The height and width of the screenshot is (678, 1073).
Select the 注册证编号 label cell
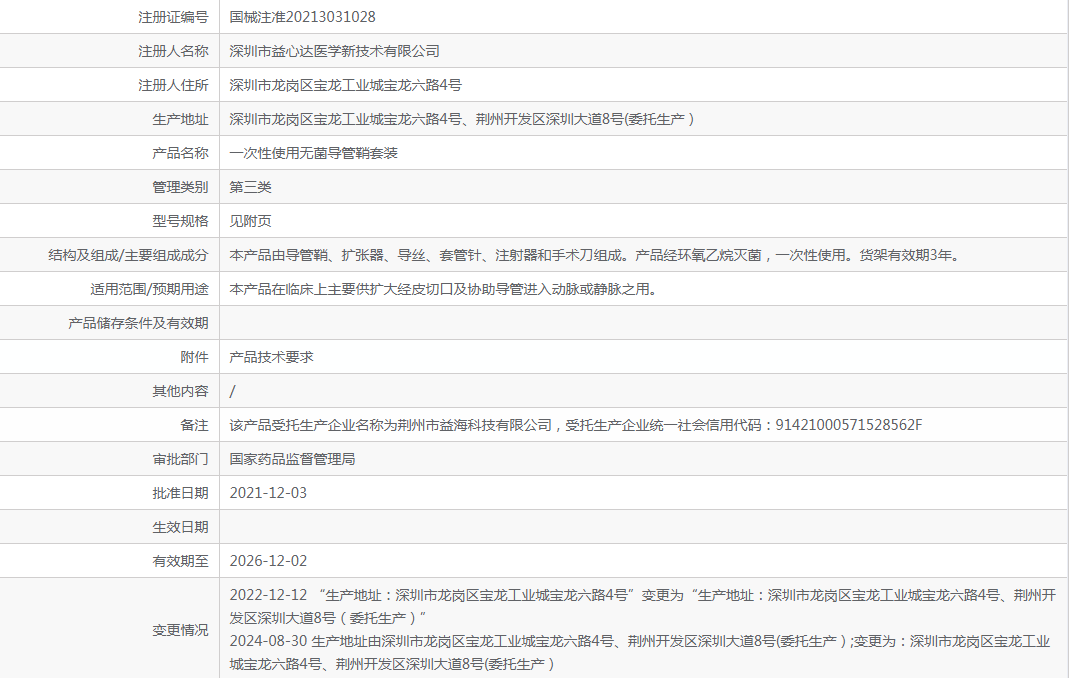tap(173, 17)
